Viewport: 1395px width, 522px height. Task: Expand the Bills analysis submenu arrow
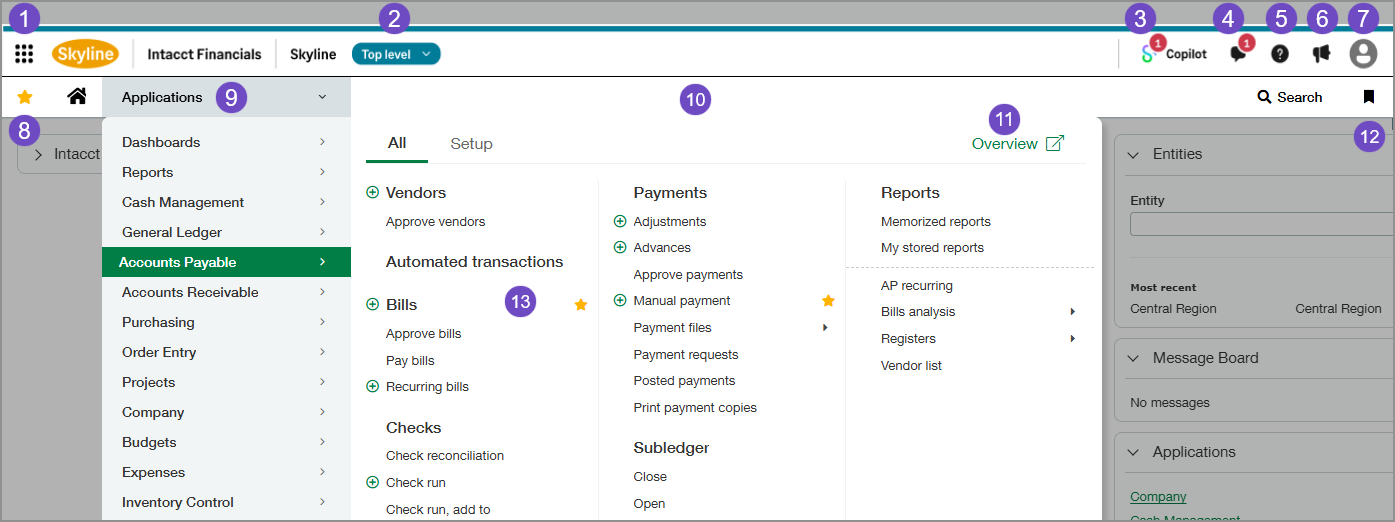pos(1073,312)
